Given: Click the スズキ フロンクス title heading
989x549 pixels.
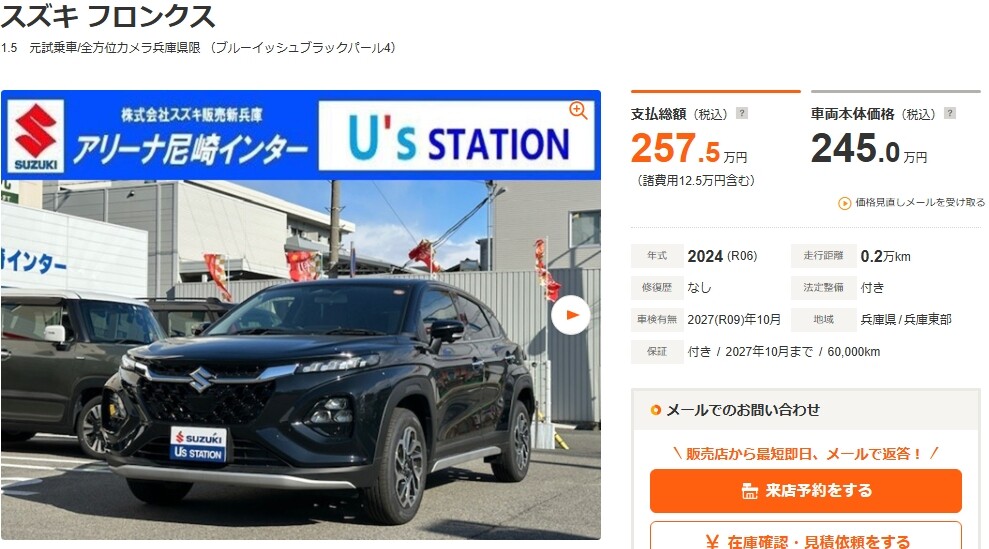Looking at the screenshot, I should [108, 16].
